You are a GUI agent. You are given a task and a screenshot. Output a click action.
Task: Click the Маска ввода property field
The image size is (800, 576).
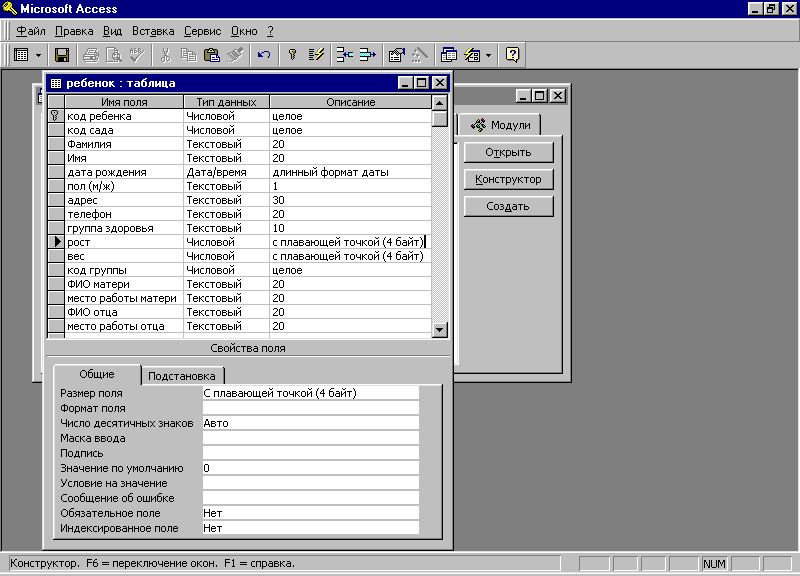[311, 438]
